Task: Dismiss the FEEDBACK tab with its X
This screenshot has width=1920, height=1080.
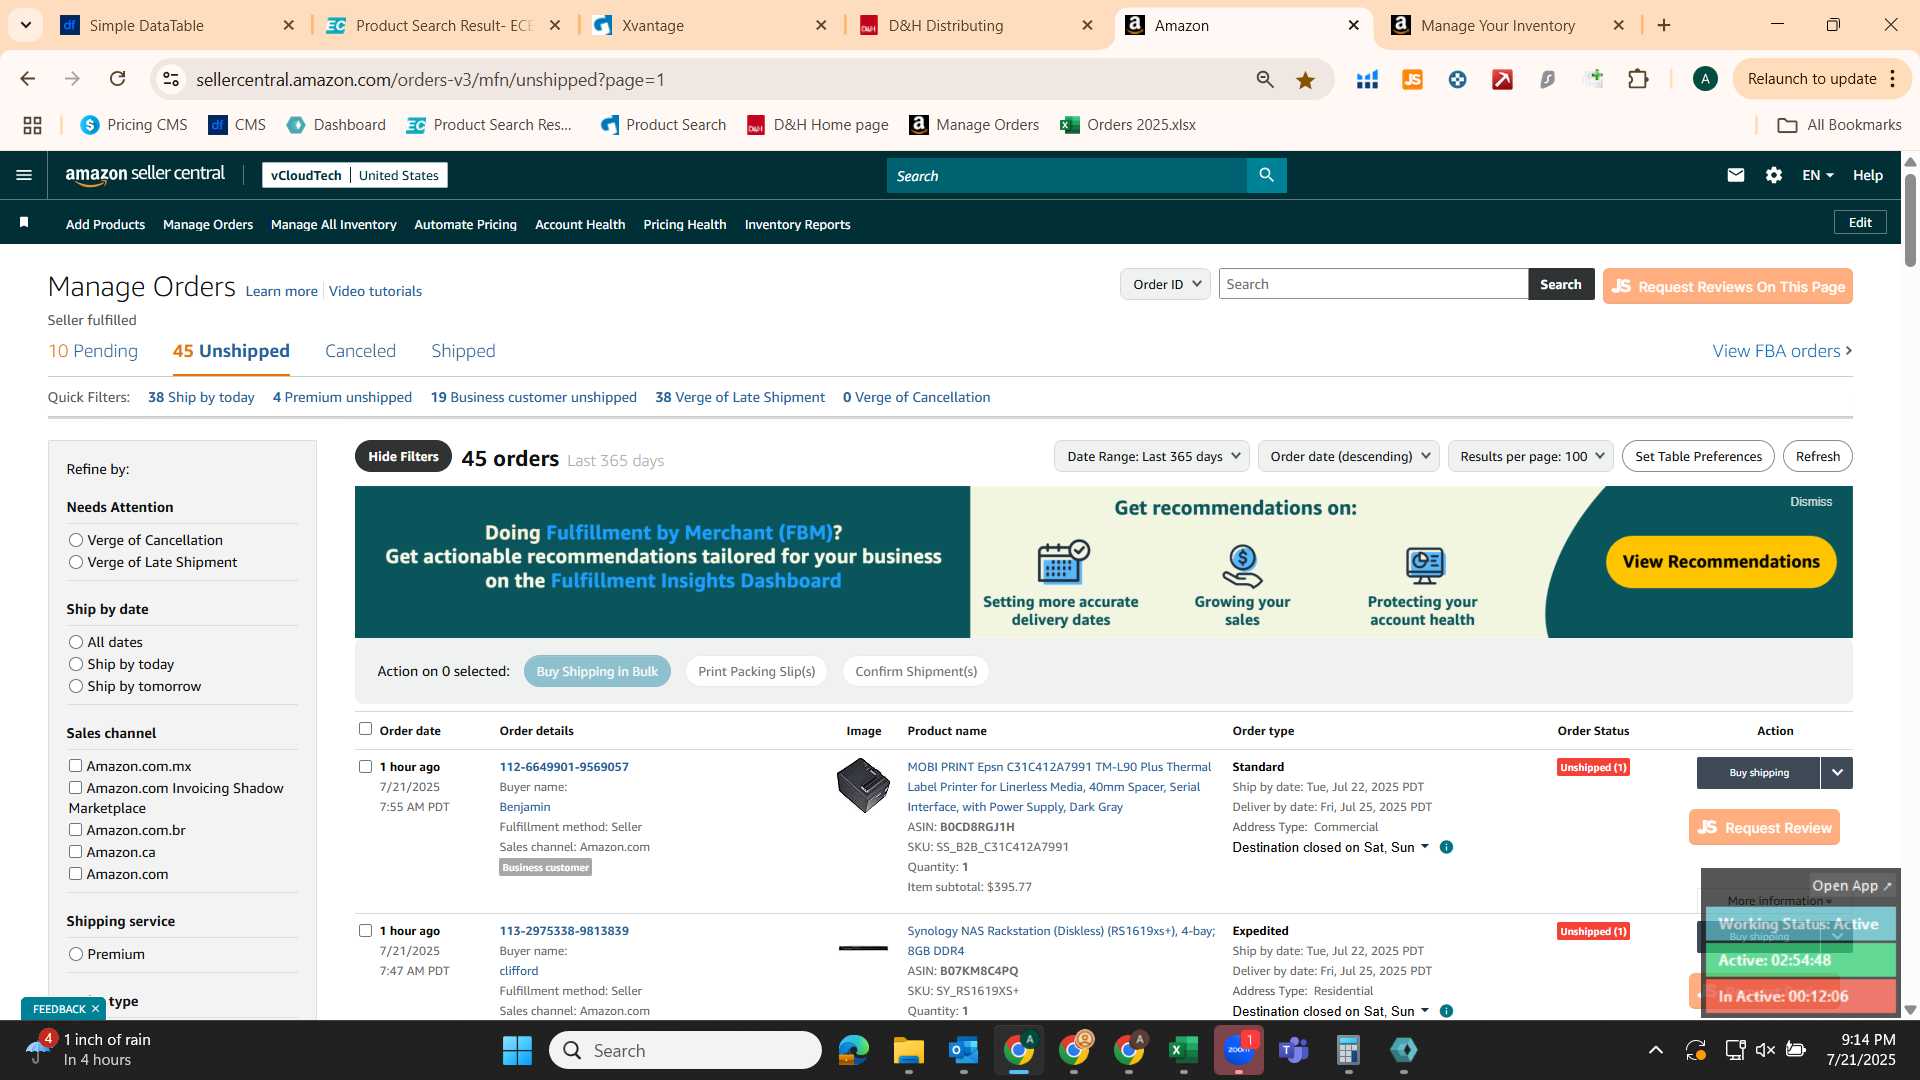Action: (95, 1009)
